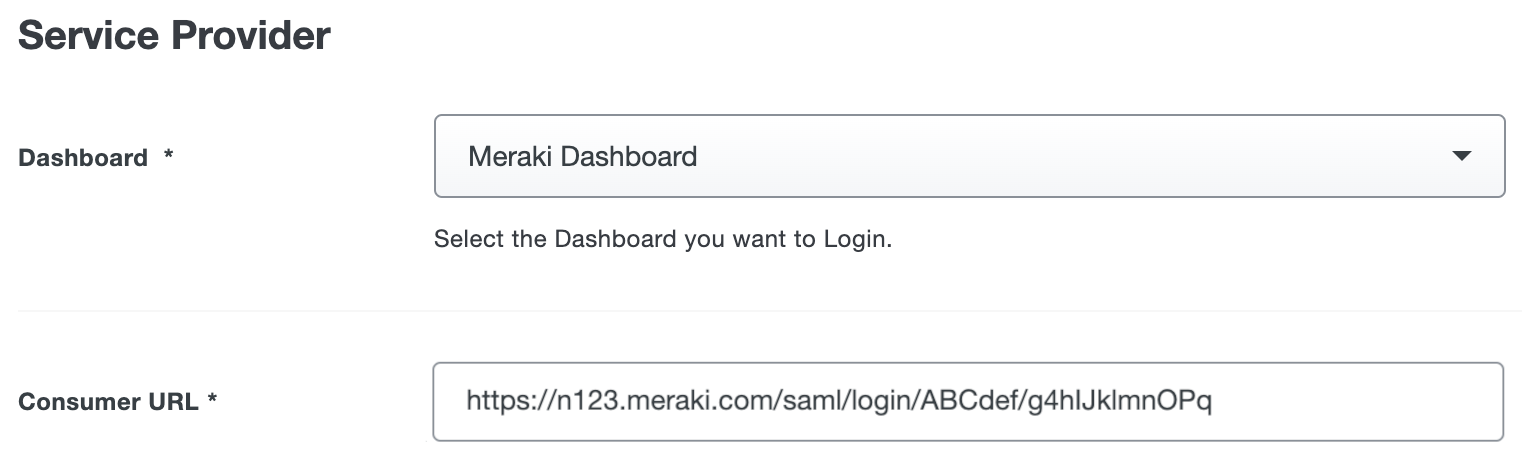Click the word 'Provider' in the heading
1522x464 pixels.
point(250,36)
